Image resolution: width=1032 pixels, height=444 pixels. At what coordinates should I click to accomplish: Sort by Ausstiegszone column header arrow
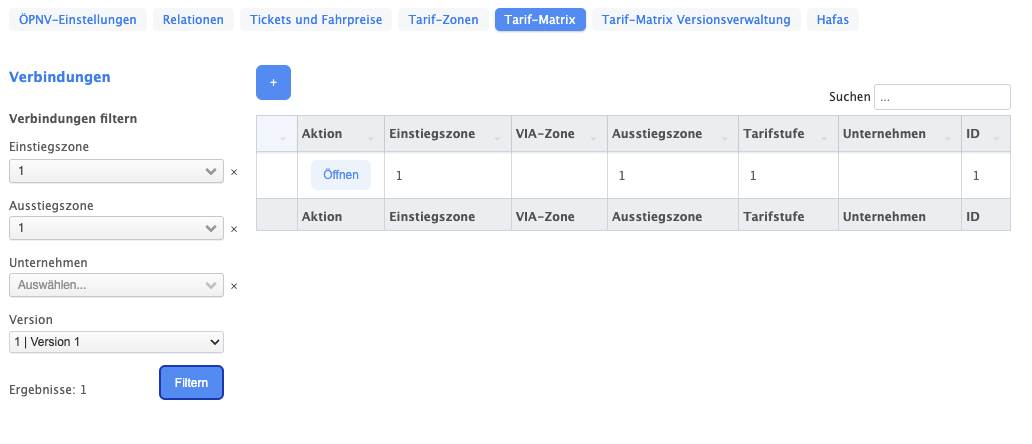click(727, 137)
